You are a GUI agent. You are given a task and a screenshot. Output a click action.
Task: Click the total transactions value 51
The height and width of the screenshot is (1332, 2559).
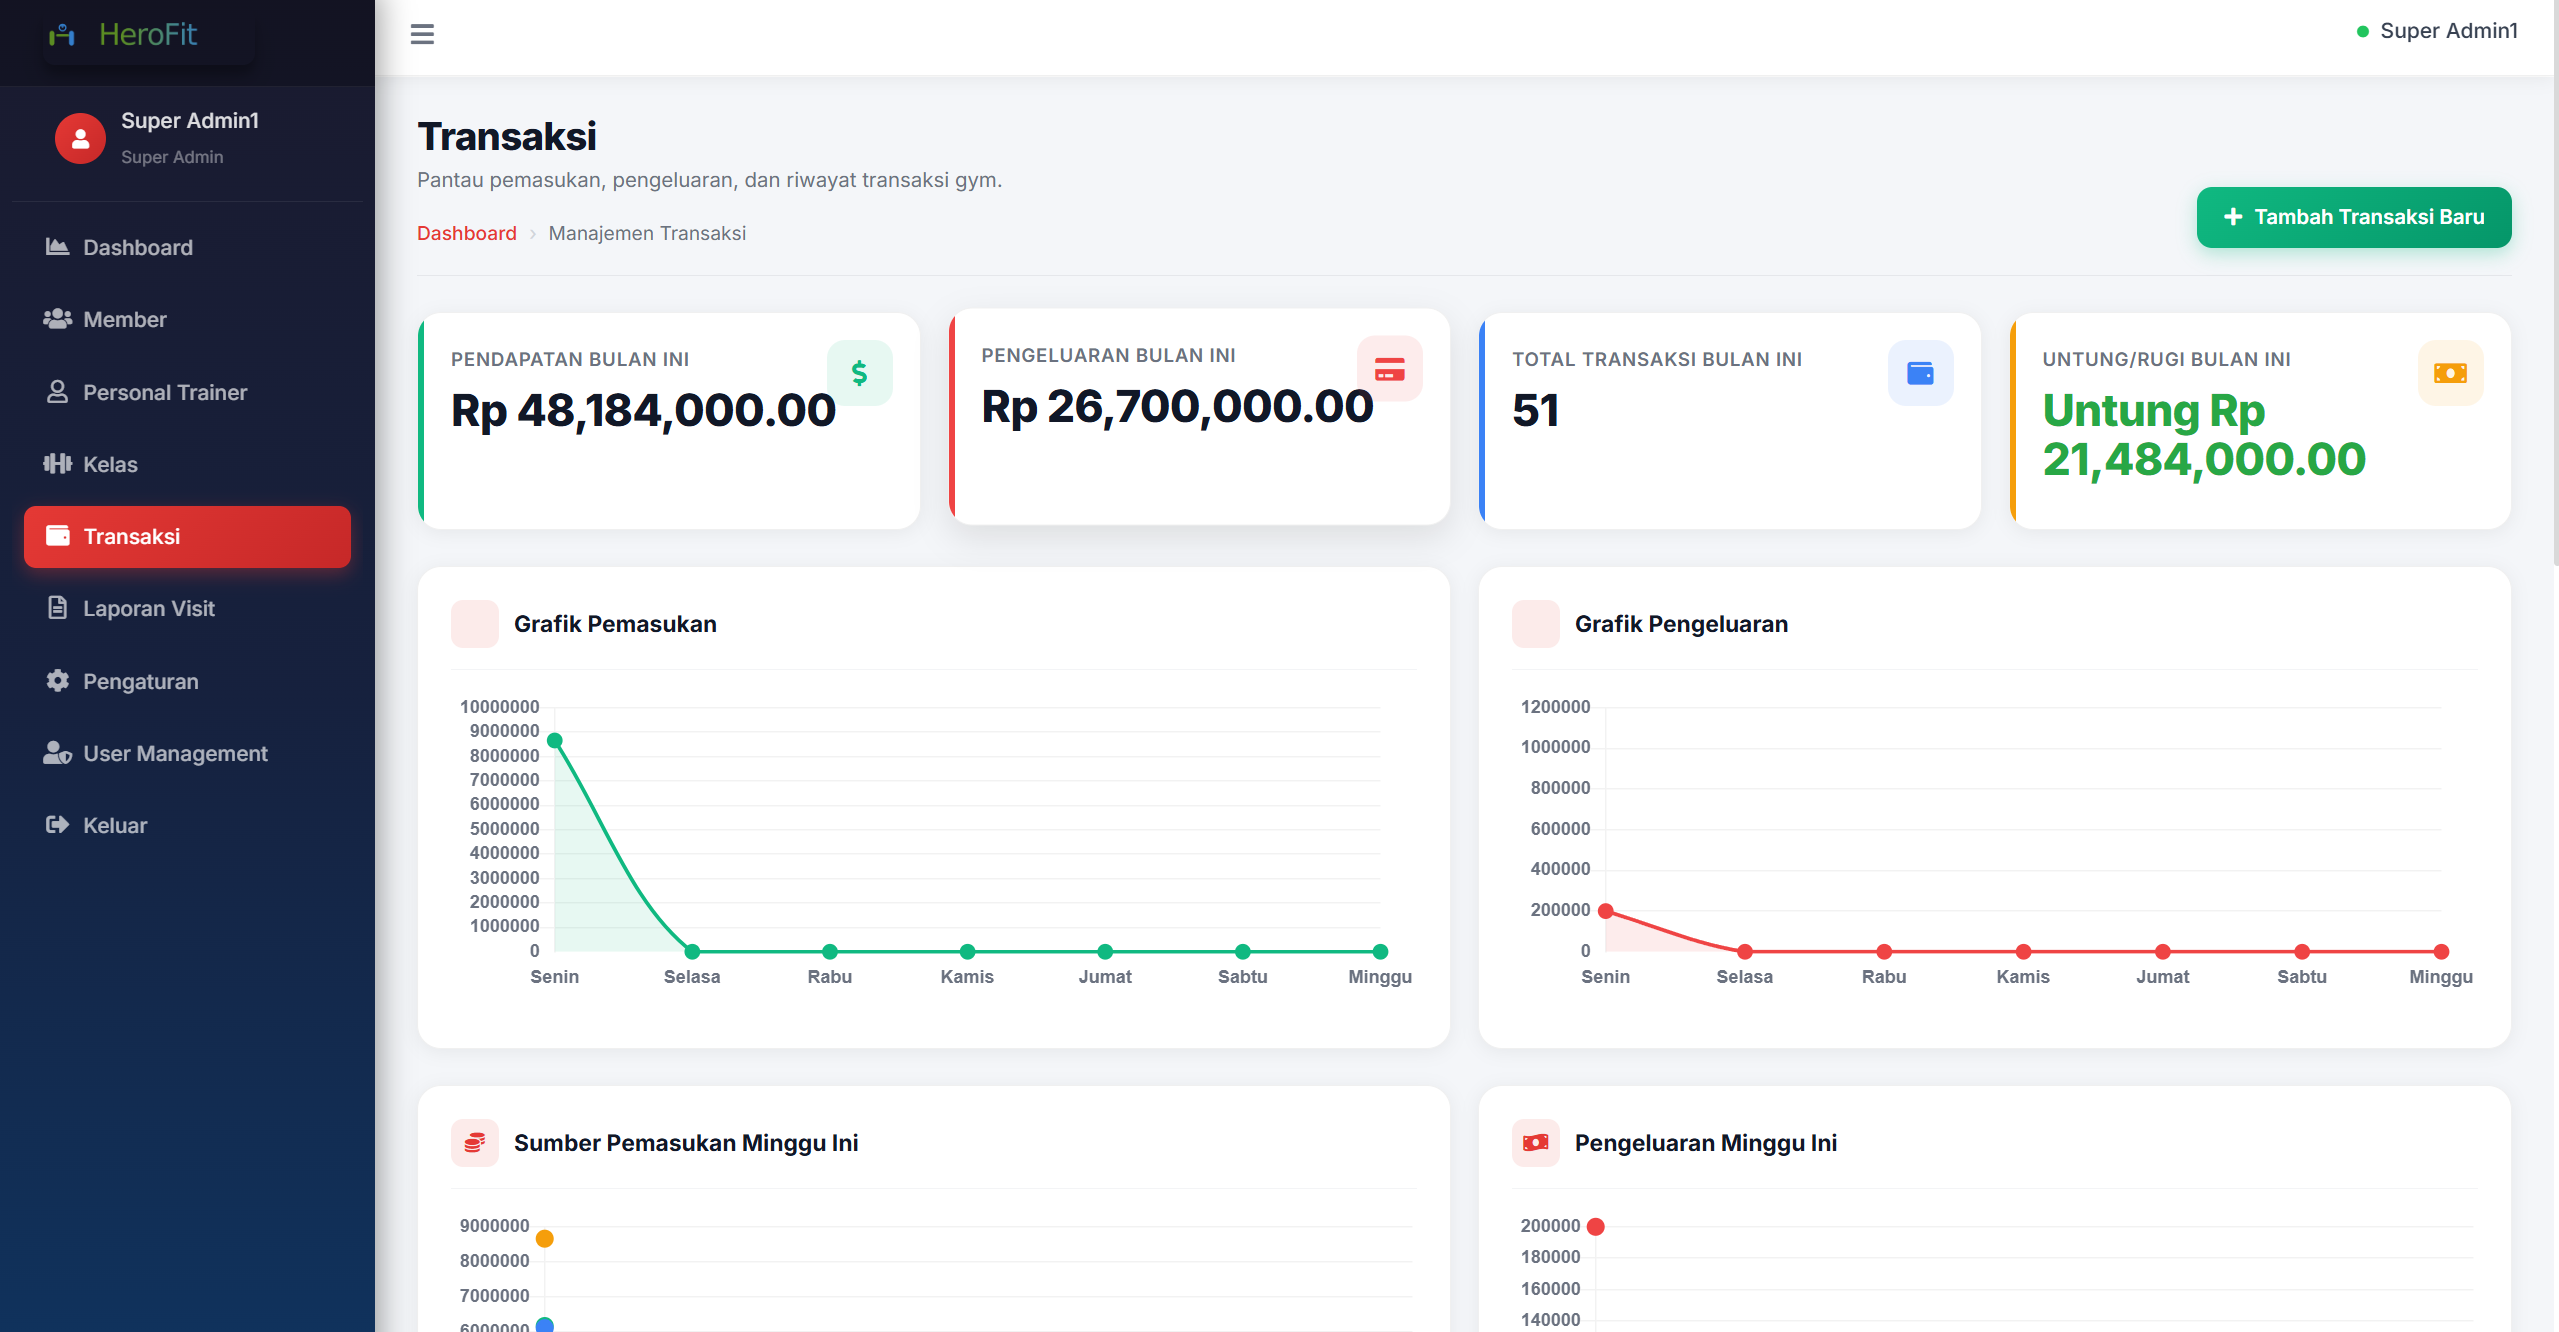coord(1535,410)
